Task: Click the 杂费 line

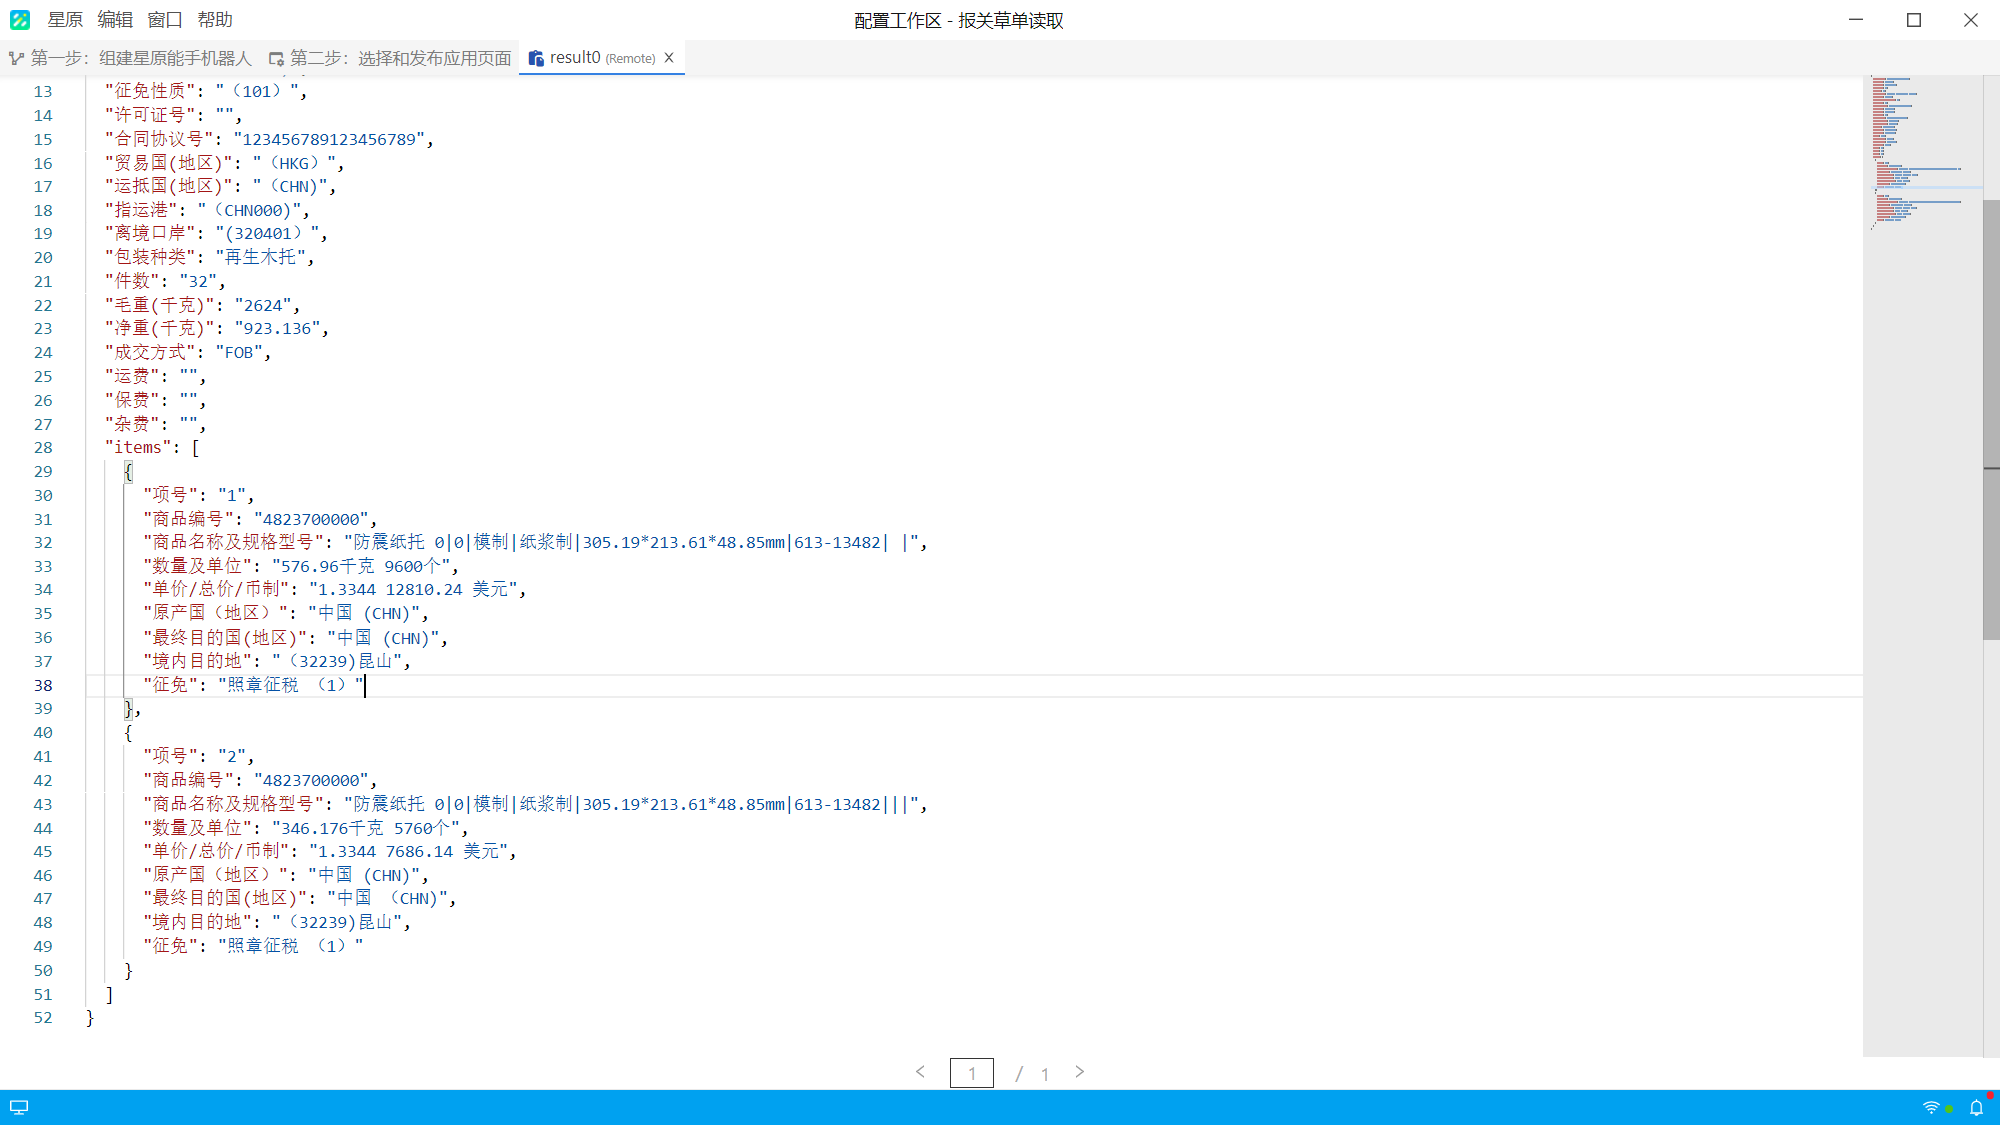Action: (x=155, y=424)
